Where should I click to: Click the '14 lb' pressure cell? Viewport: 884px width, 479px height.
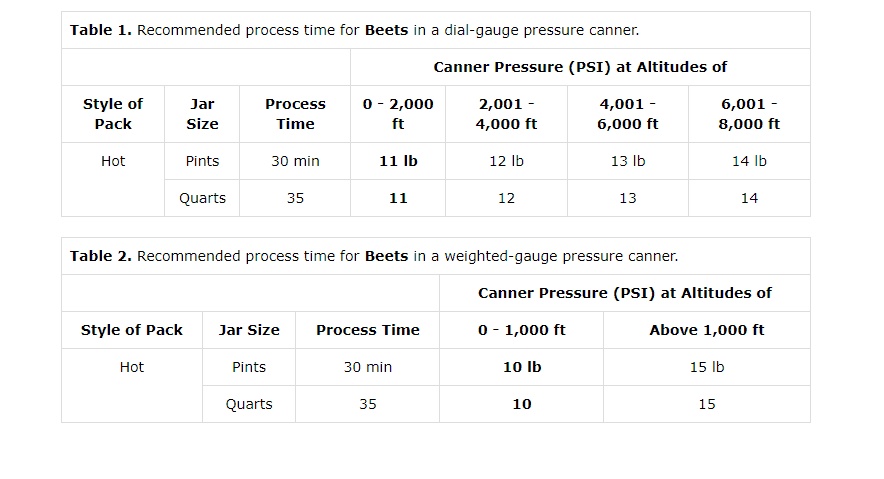pyautogui.click(x=749, y=161)
